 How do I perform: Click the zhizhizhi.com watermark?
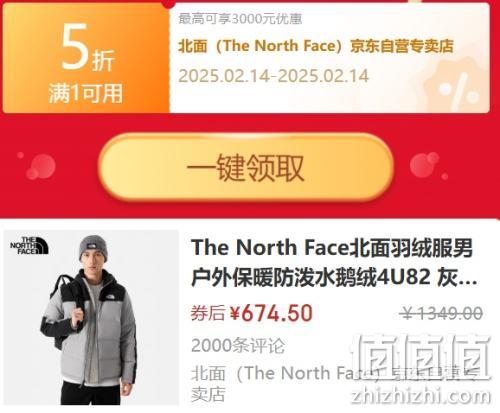[x=421, y=396]
